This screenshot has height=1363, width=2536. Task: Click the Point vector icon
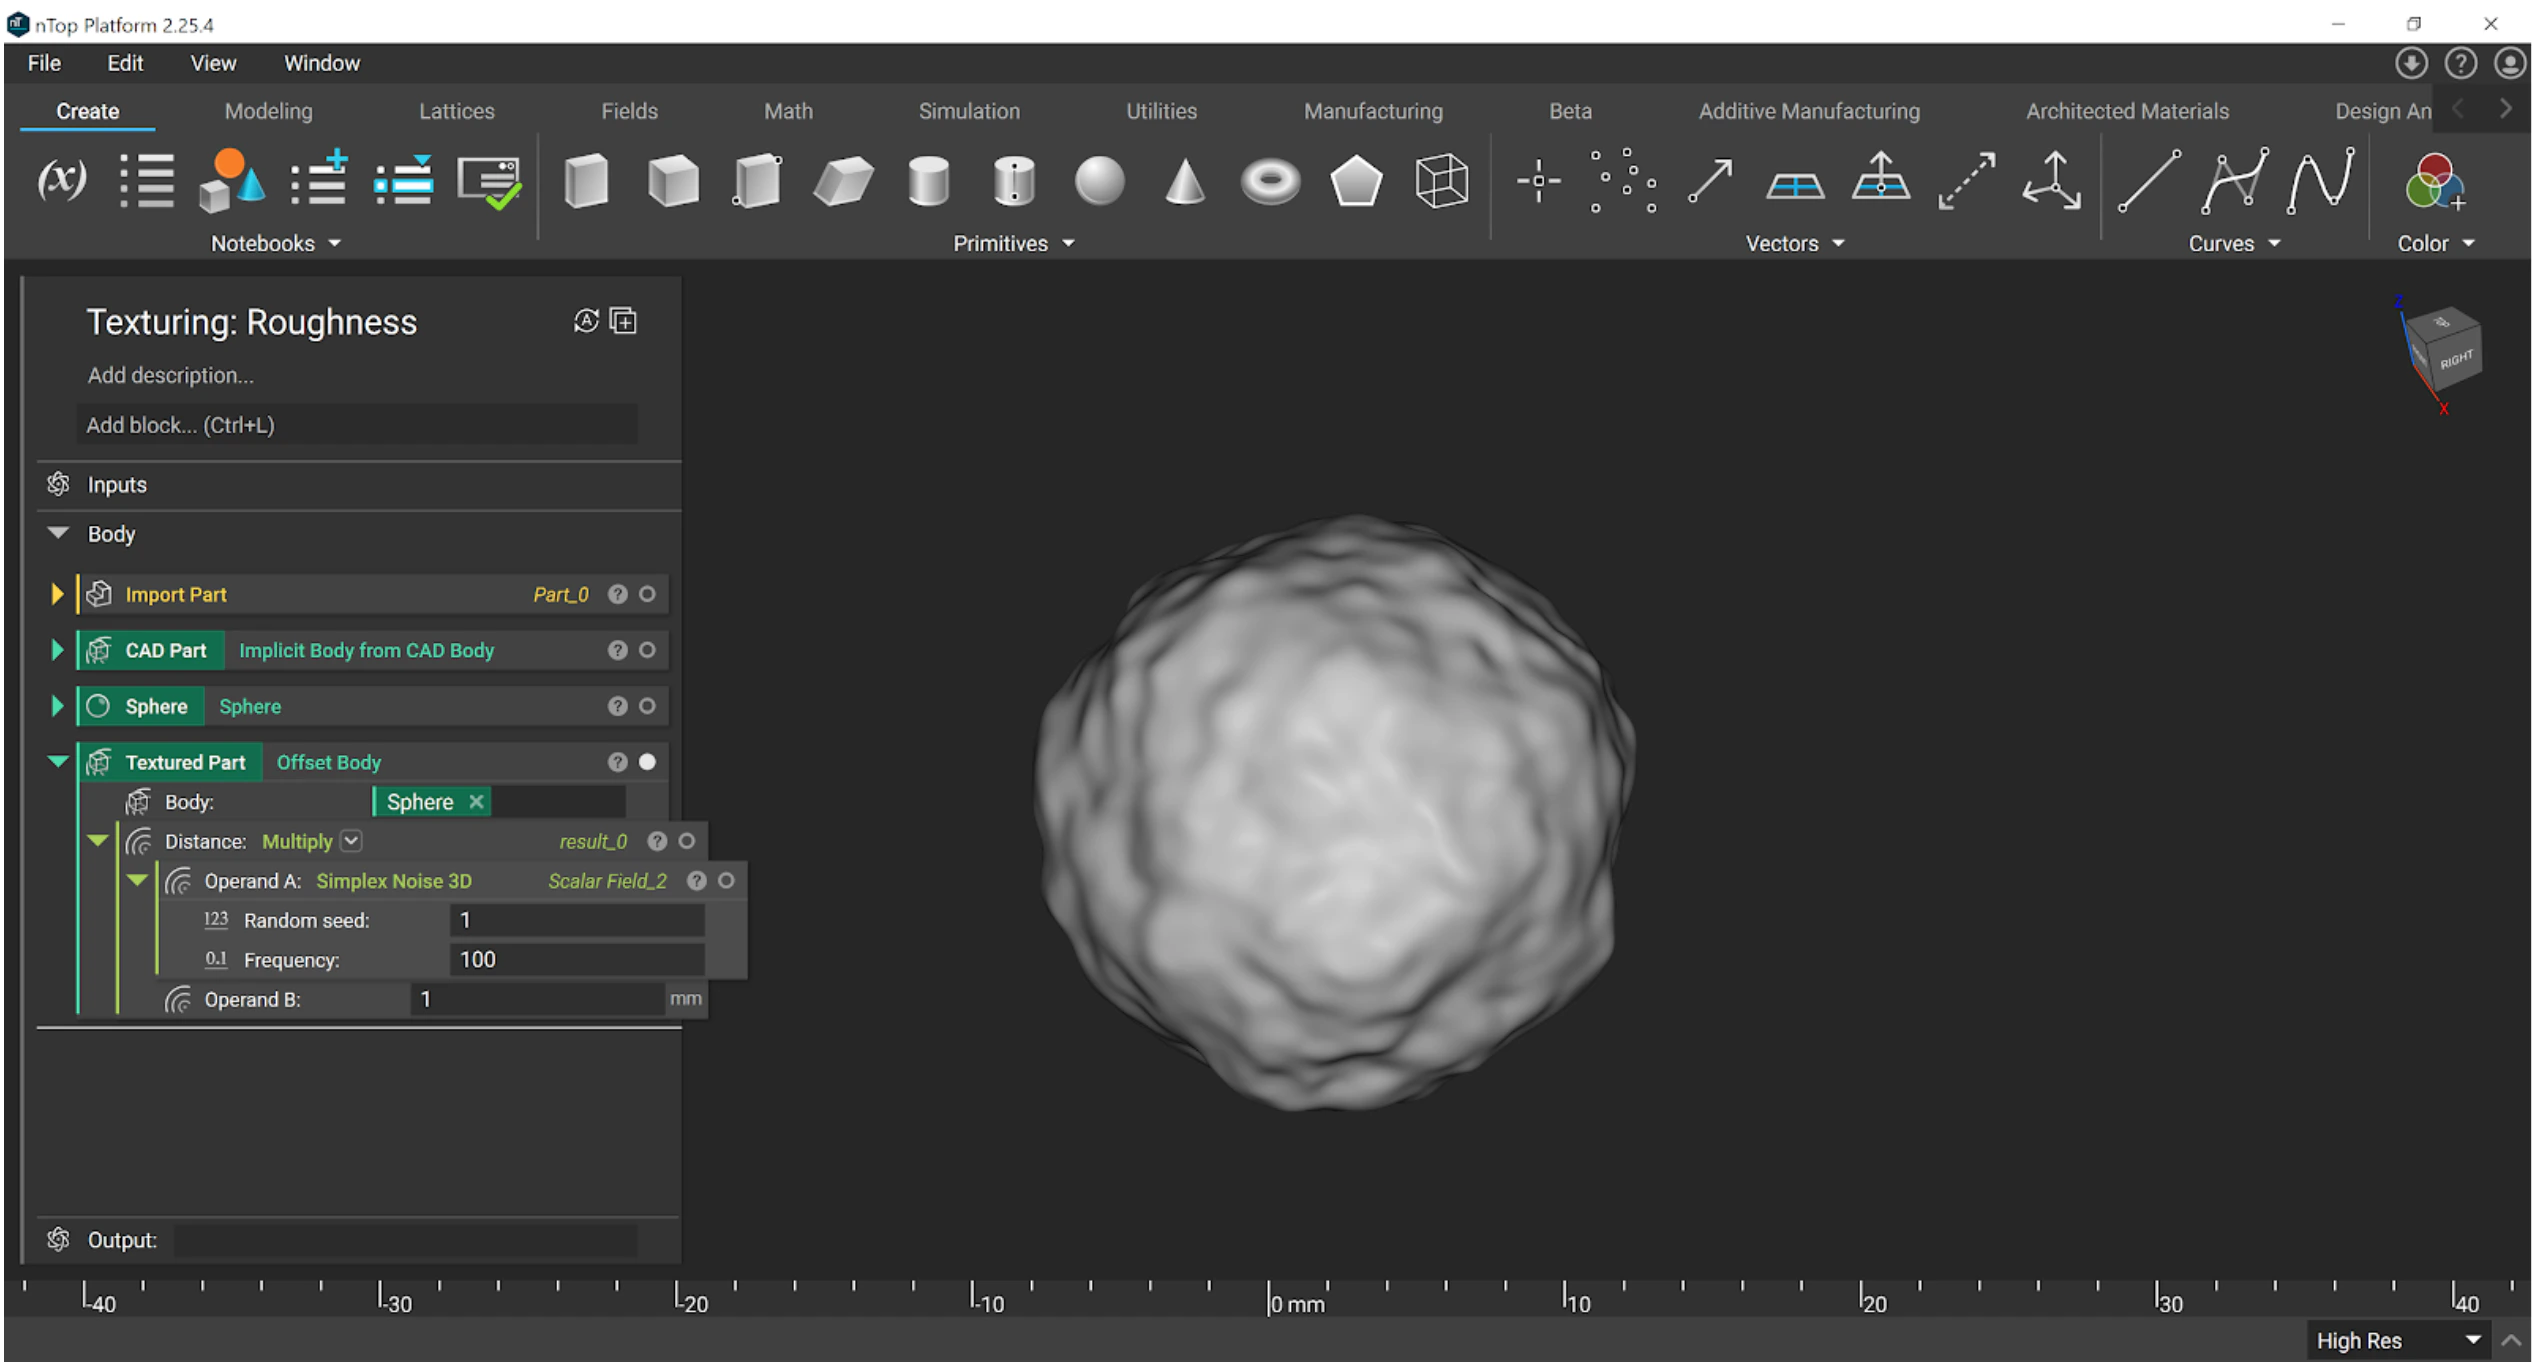click(1538, 181)
